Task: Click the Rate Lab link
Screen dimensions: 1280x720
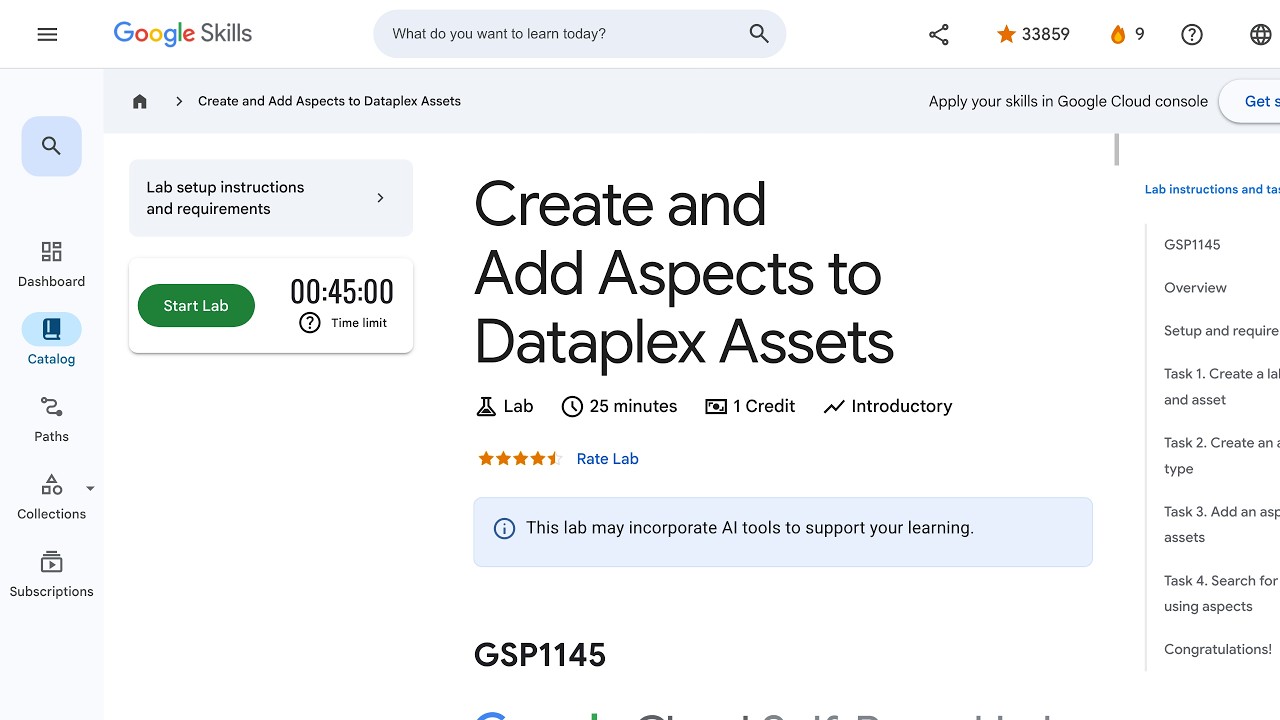Action: click(607, 459)
